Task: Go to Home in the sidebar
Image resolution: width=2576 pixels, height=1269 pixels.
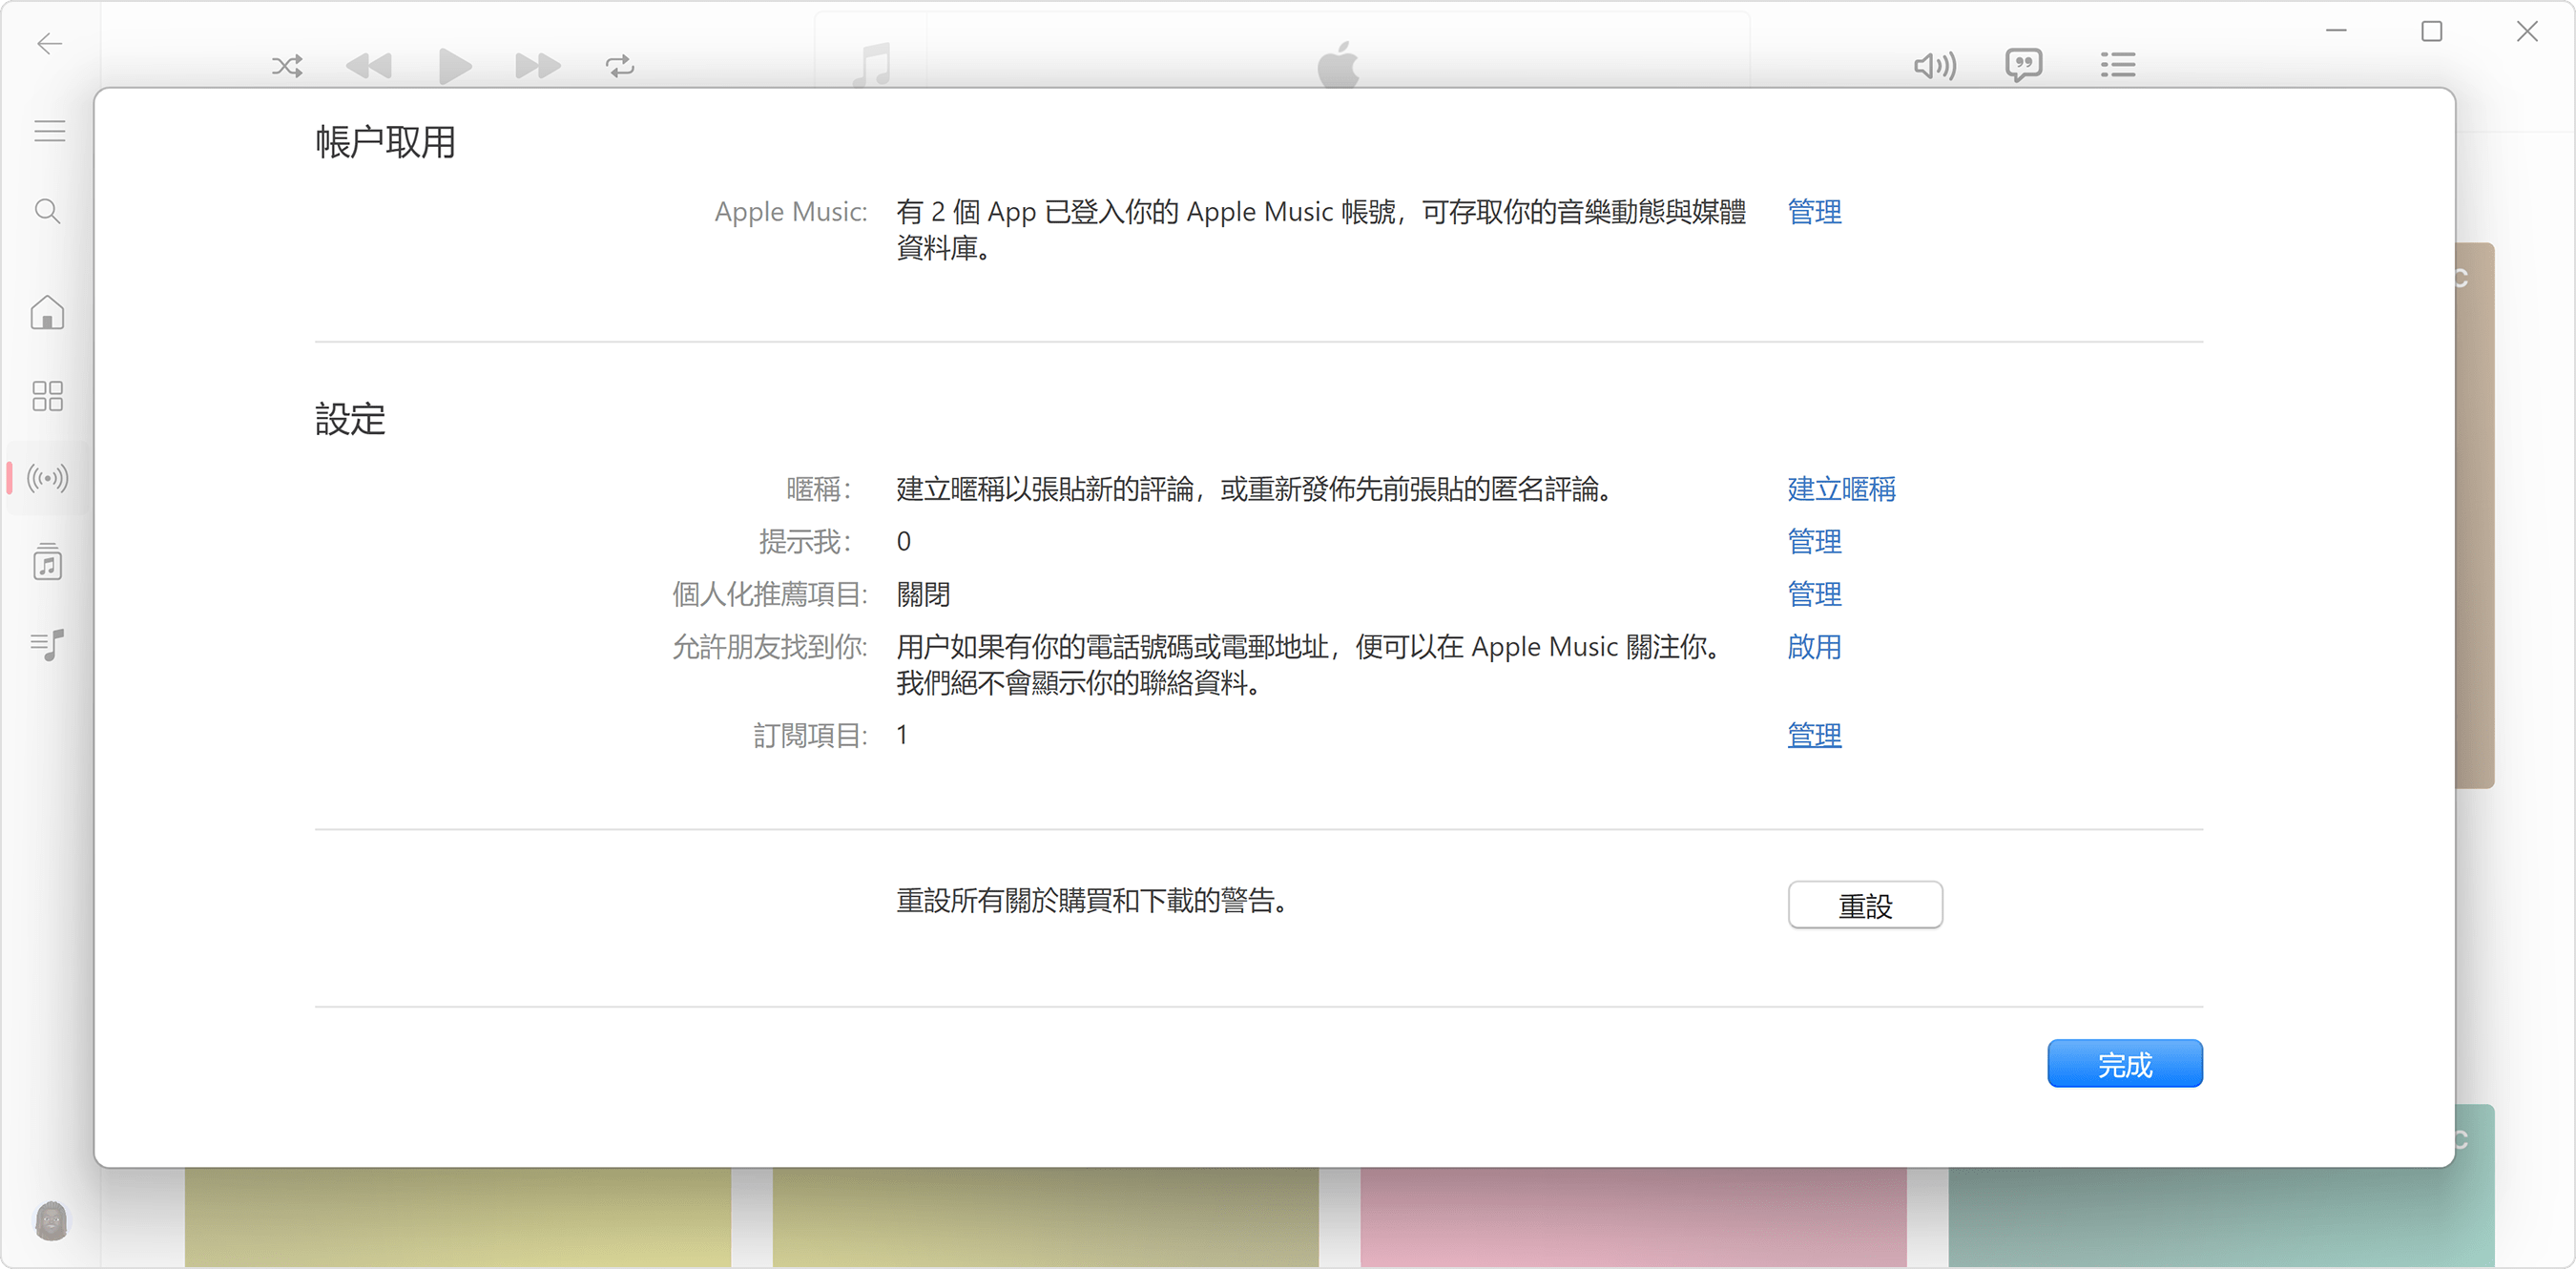Action: coord(47,313)
